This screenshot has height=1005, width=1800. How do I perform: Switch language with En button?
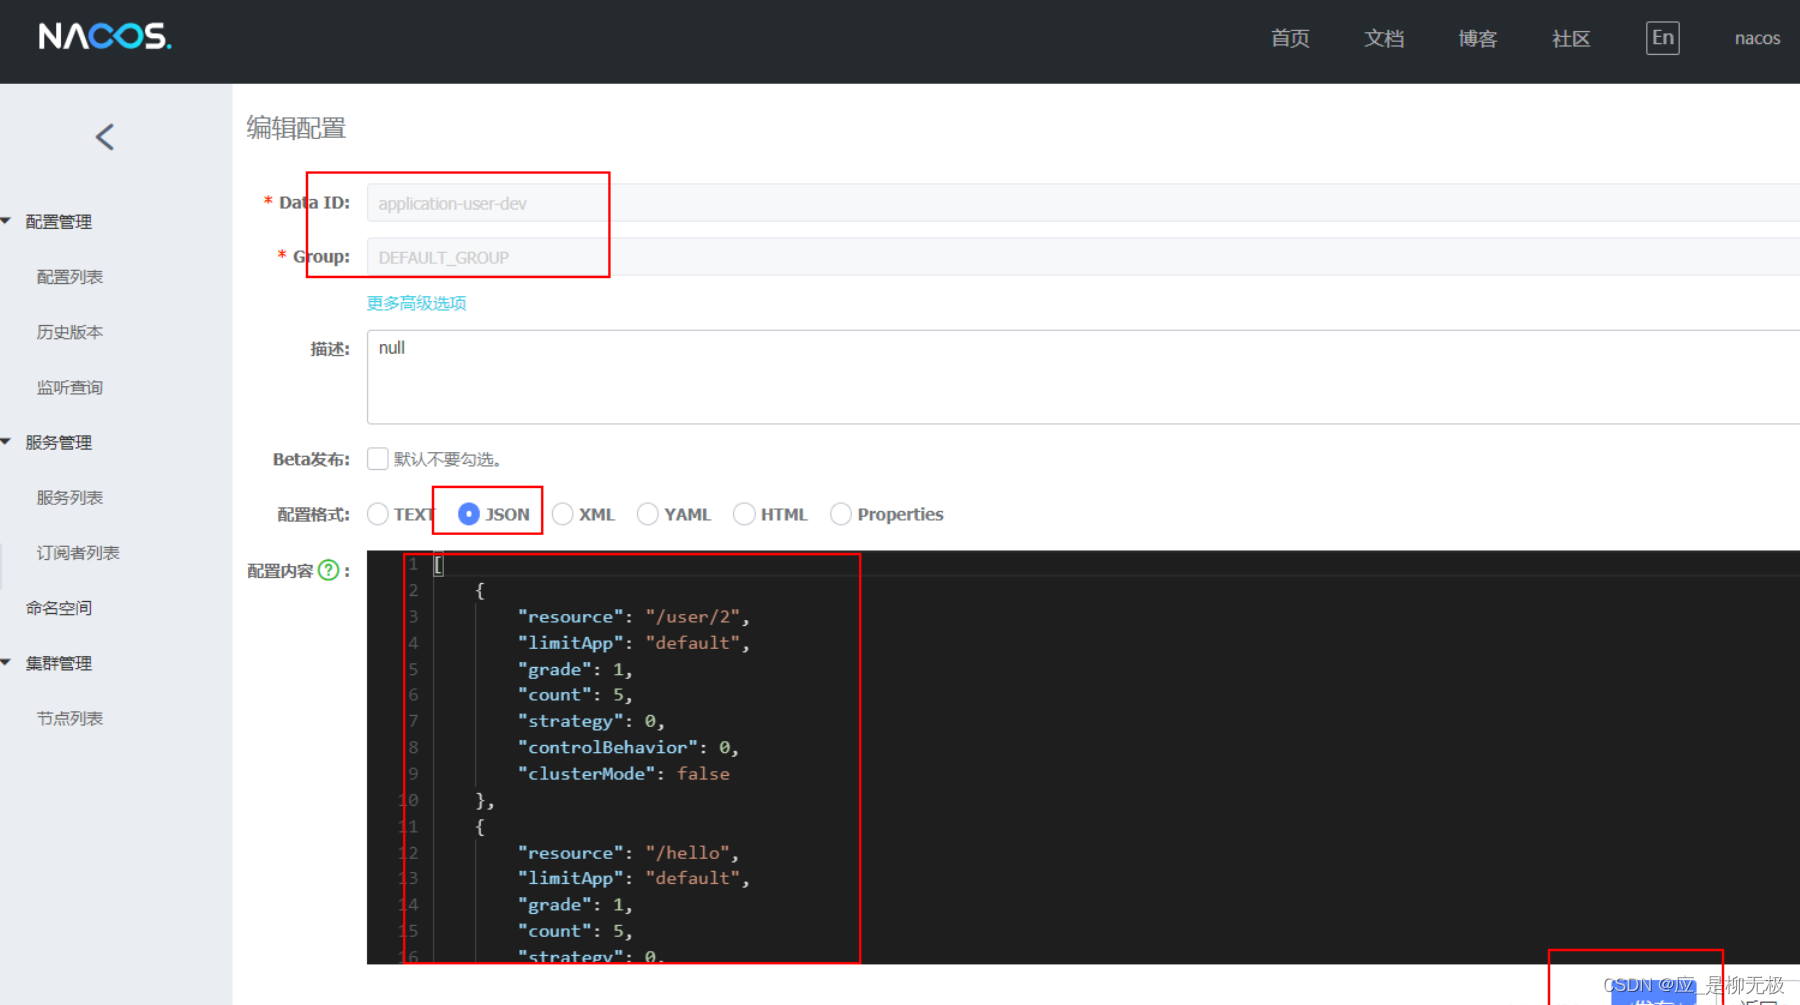pyautogui.click(x=1662, y=38)
